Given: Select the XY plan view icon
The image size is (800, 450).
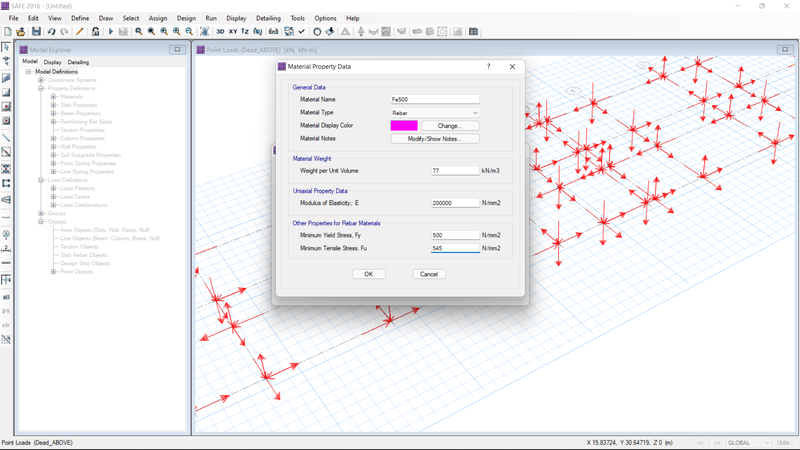Looking at the screenshot, I should pos(233,32).
